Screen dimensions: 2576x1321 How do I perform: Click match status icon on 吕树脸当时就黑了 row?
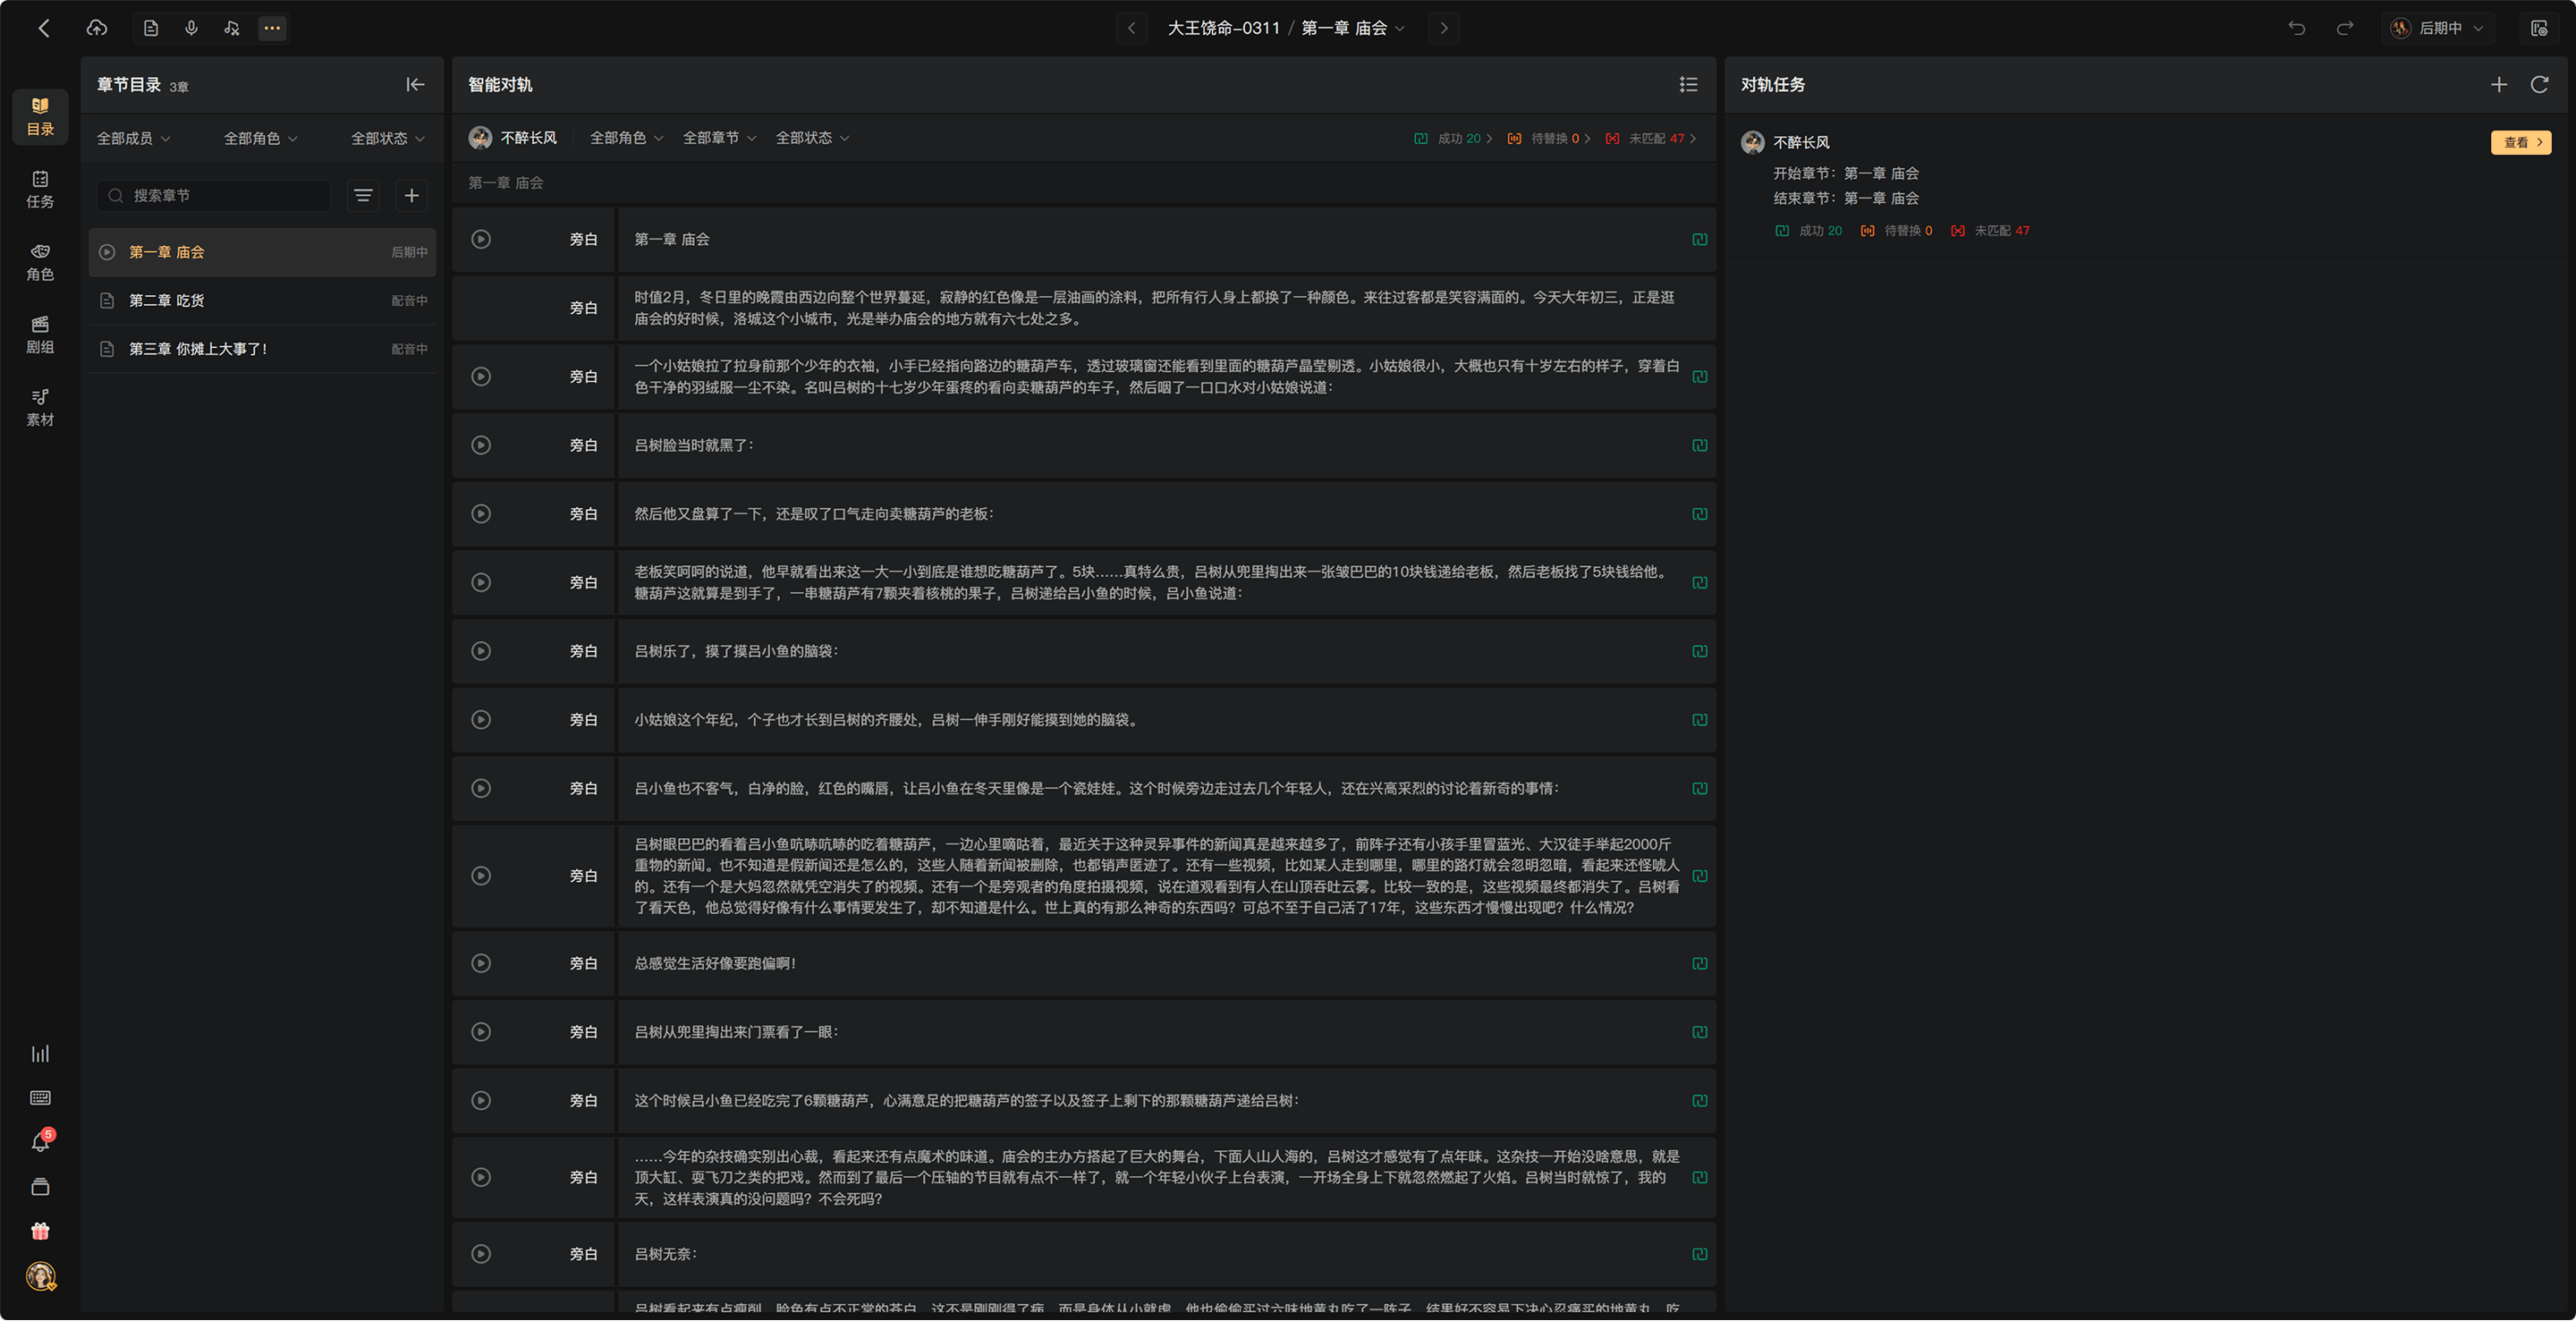1699,446
